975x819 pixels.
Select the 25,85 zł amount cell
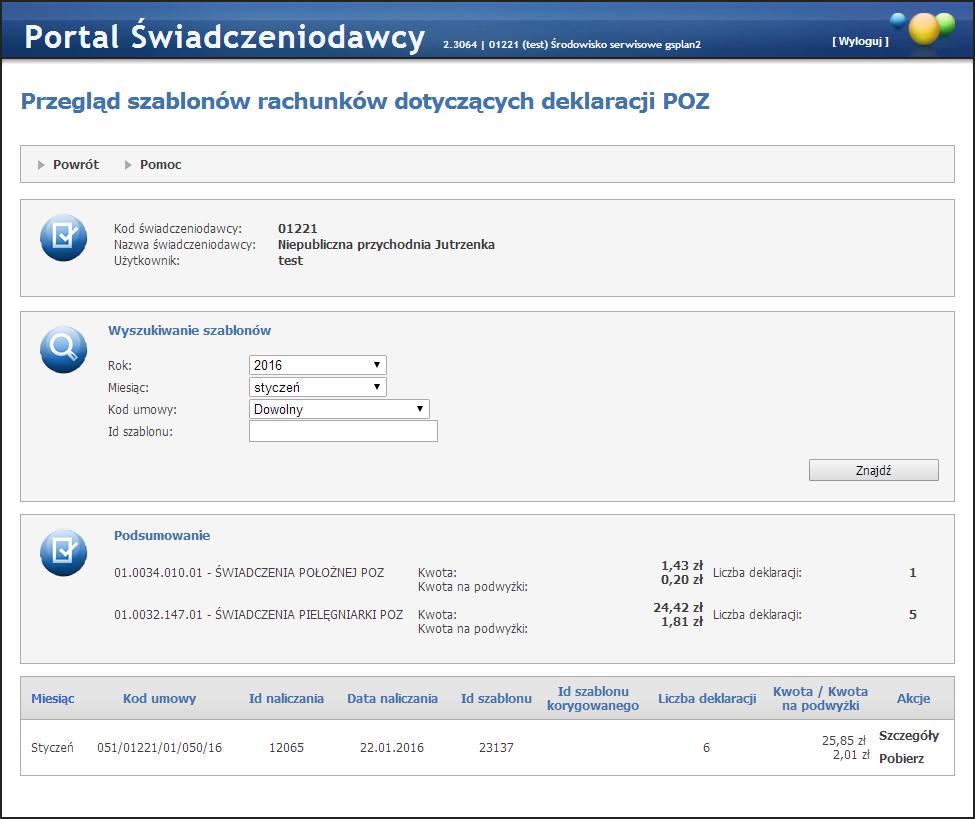point(844,741)
